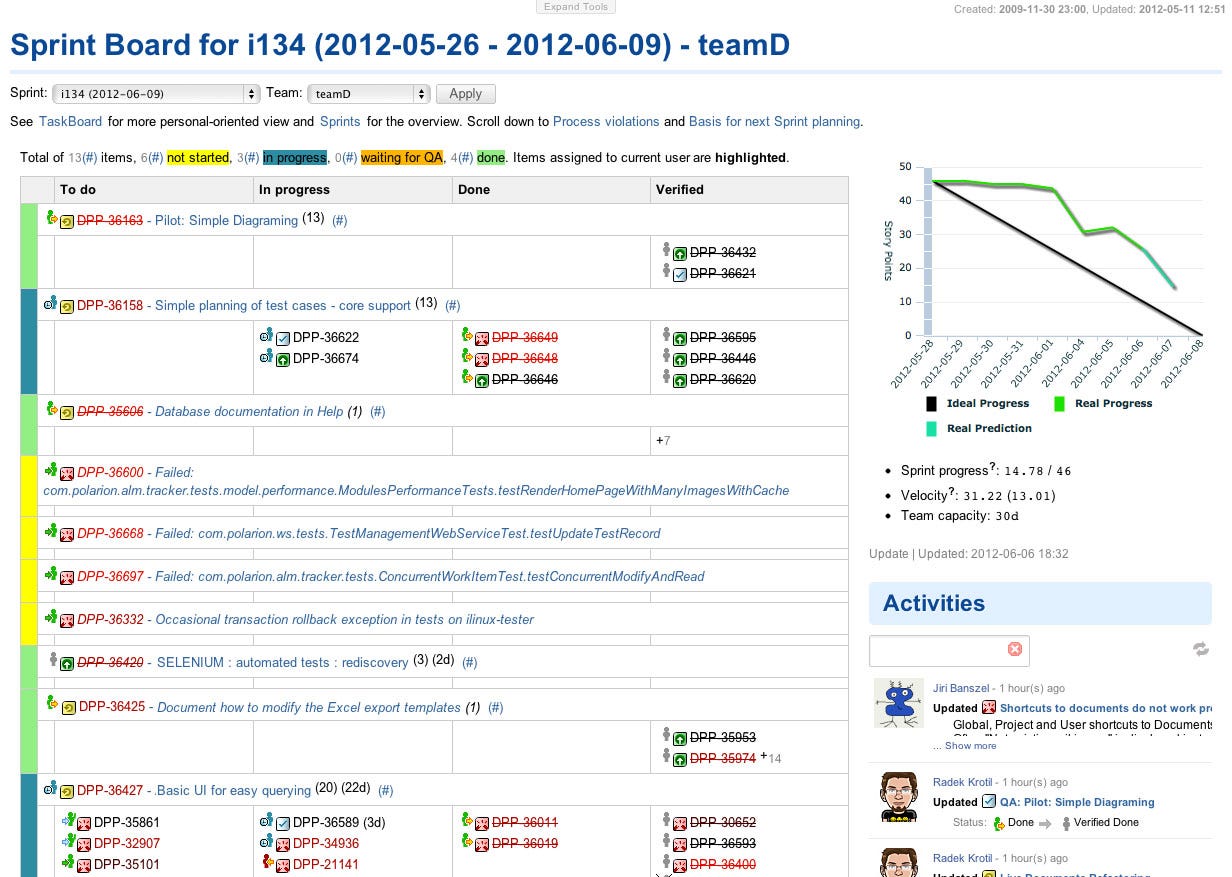
Task: Click the red defect icon beside DPP-36649
Action: pos(481,338)
